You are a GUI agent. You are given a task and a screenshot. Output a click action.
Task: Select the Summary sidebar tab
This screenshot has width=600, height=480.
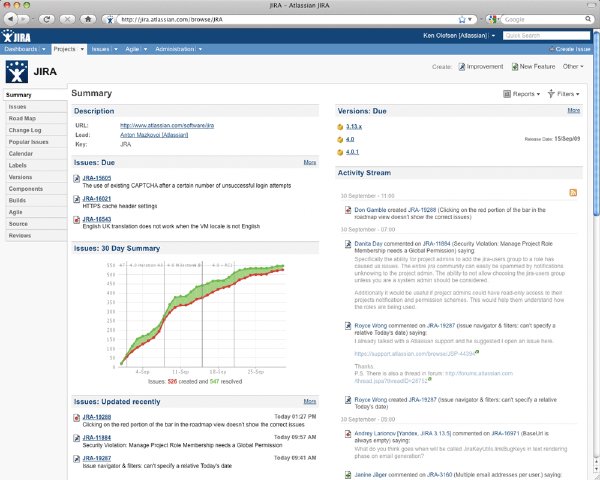point(35,95)
